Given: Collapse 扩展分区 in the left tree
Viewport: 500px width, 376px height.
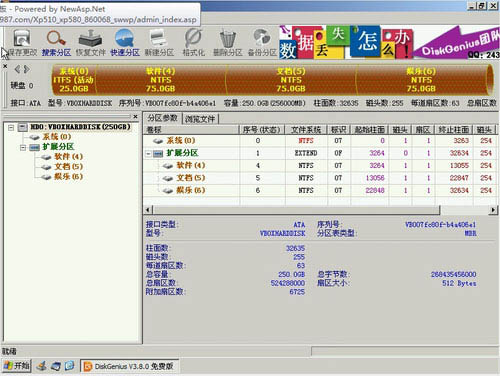Looking at the screenshot, I should [23, 147].
